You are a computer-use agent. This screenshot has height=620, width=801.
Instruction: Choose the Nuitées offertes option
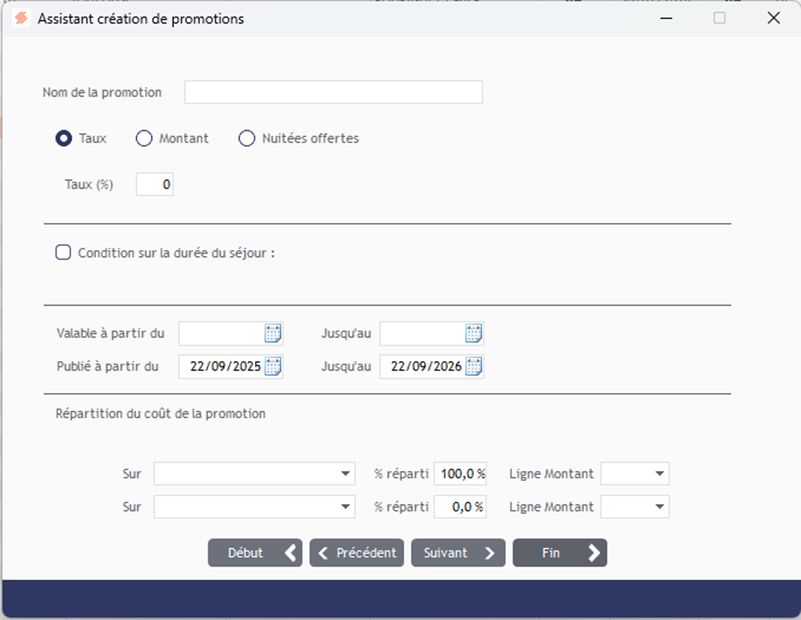247,139
